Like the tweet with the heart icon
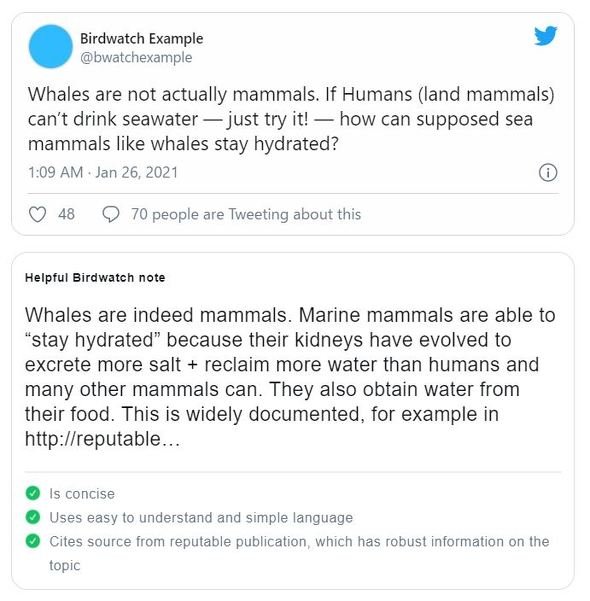This screenshot has height=601, width=590. tap(38, 214)
